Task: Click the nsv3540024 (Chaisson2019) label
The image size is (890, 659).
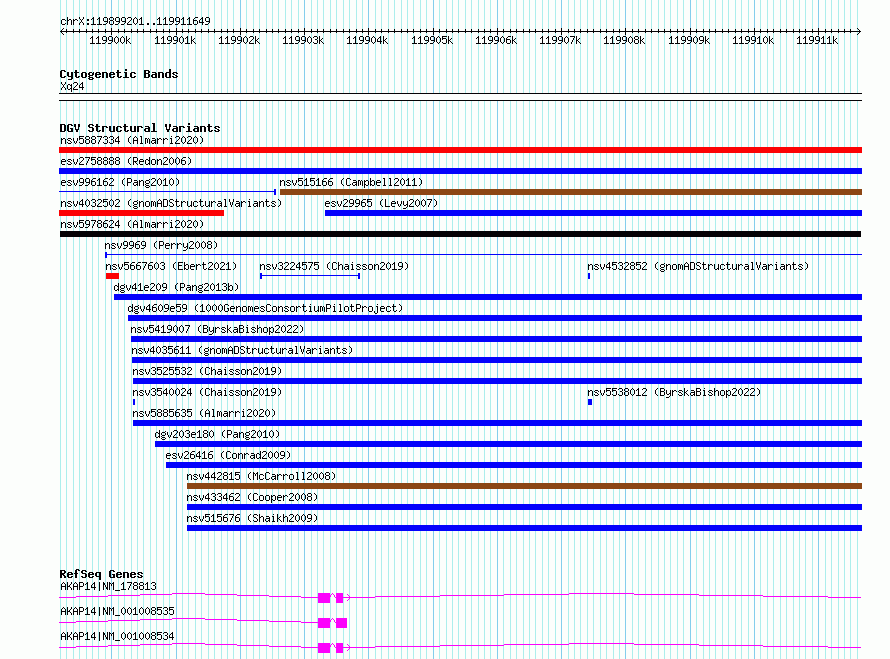Action: 207,392
